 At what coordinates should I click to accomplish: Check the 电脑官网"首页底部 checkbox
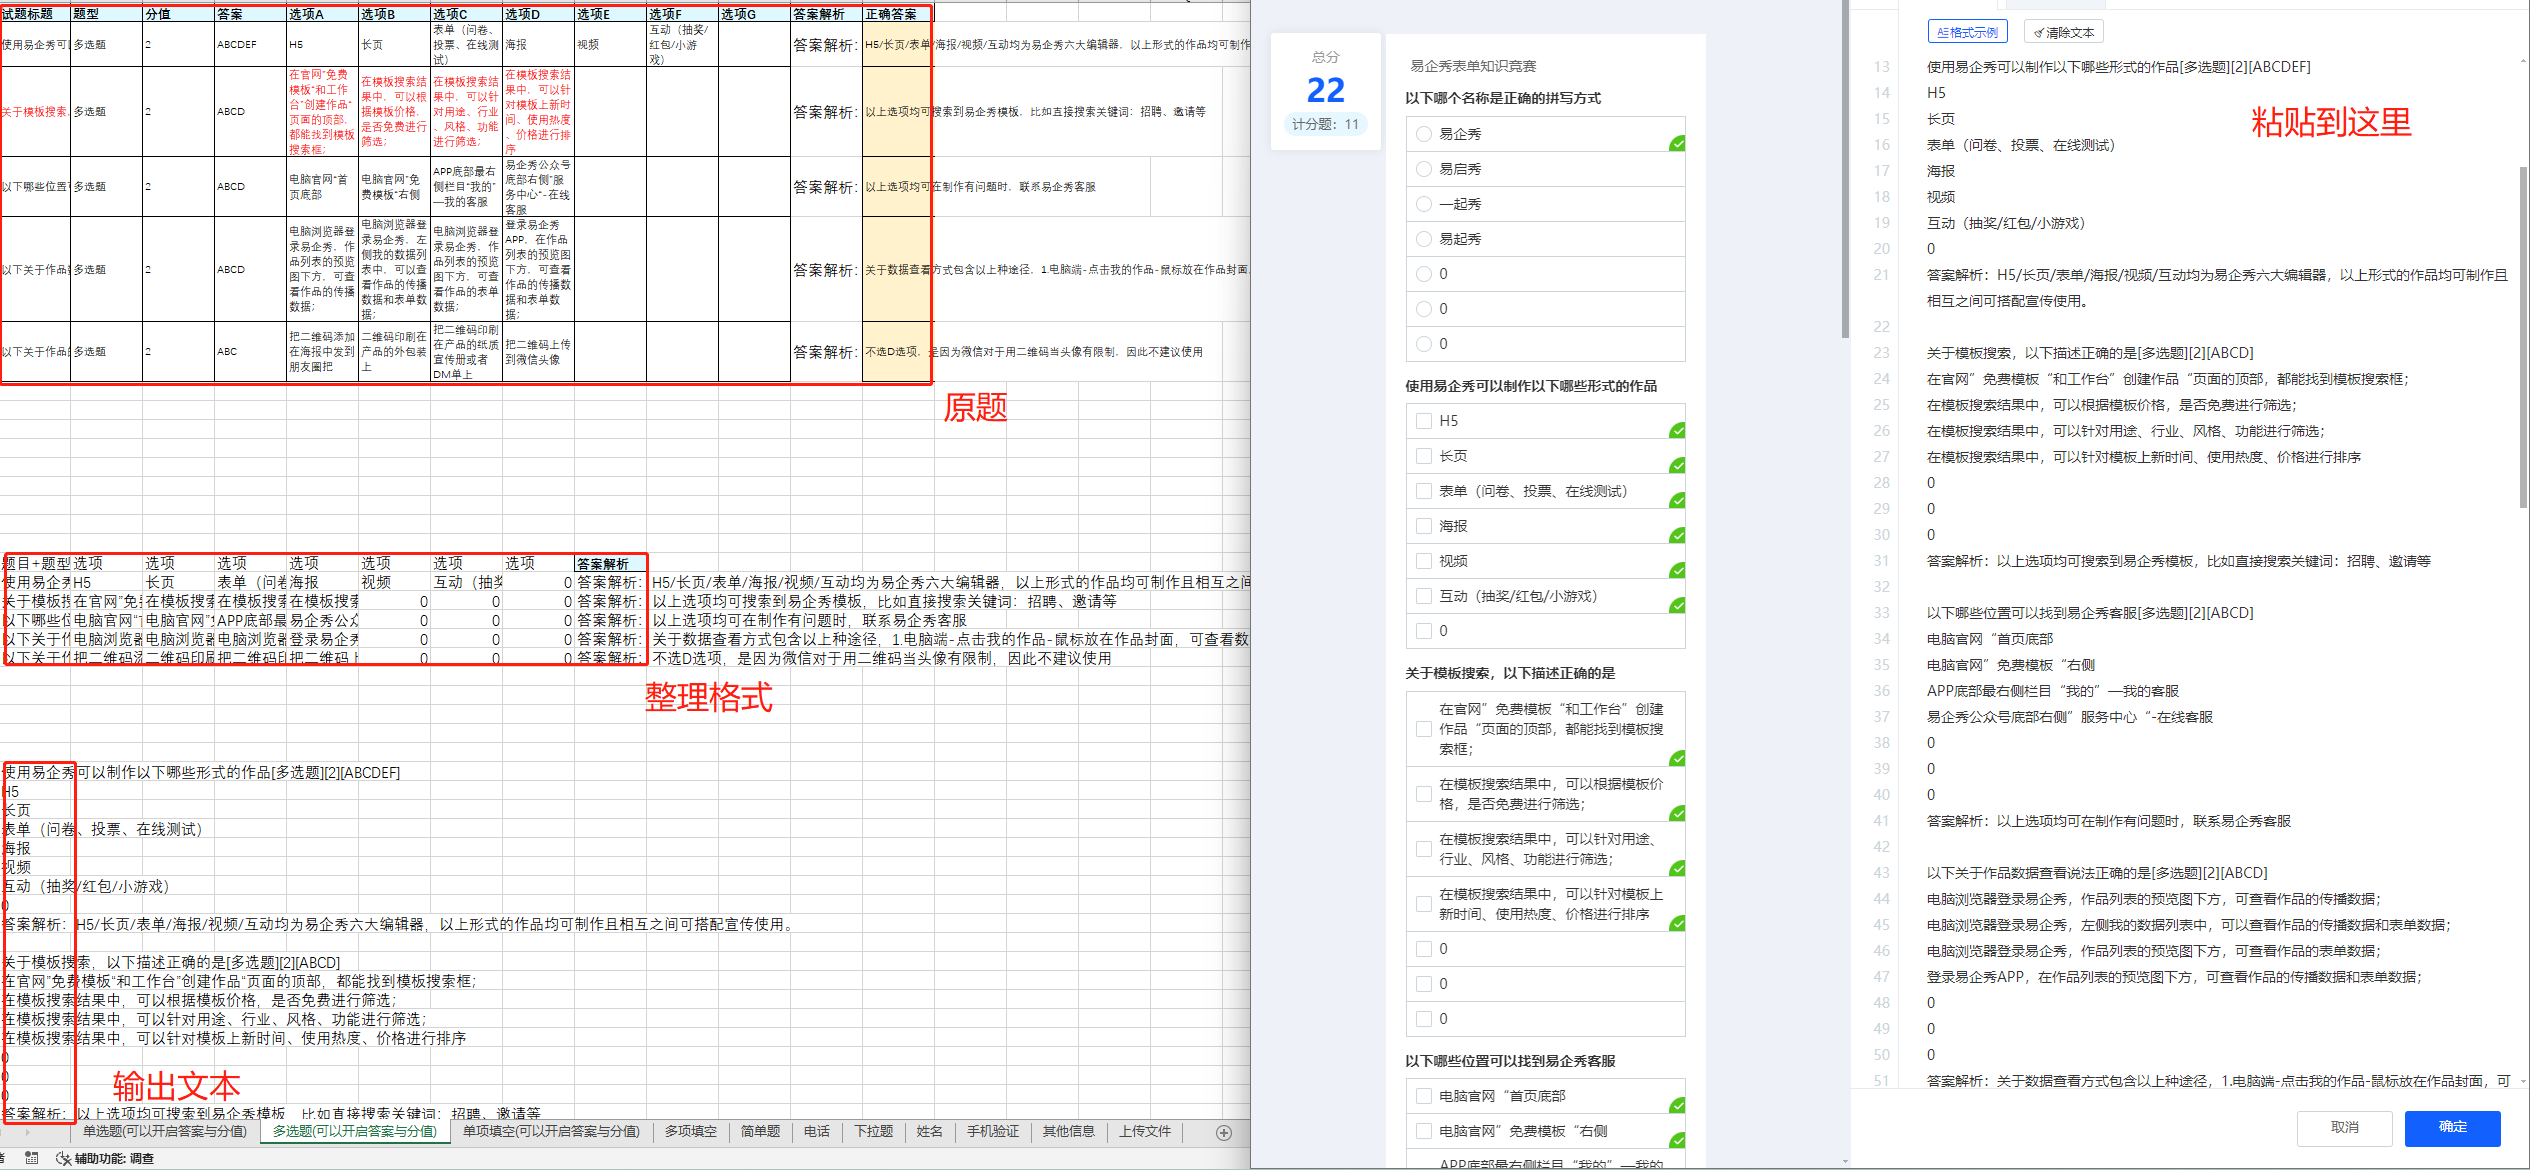tap(1424, 1096)
